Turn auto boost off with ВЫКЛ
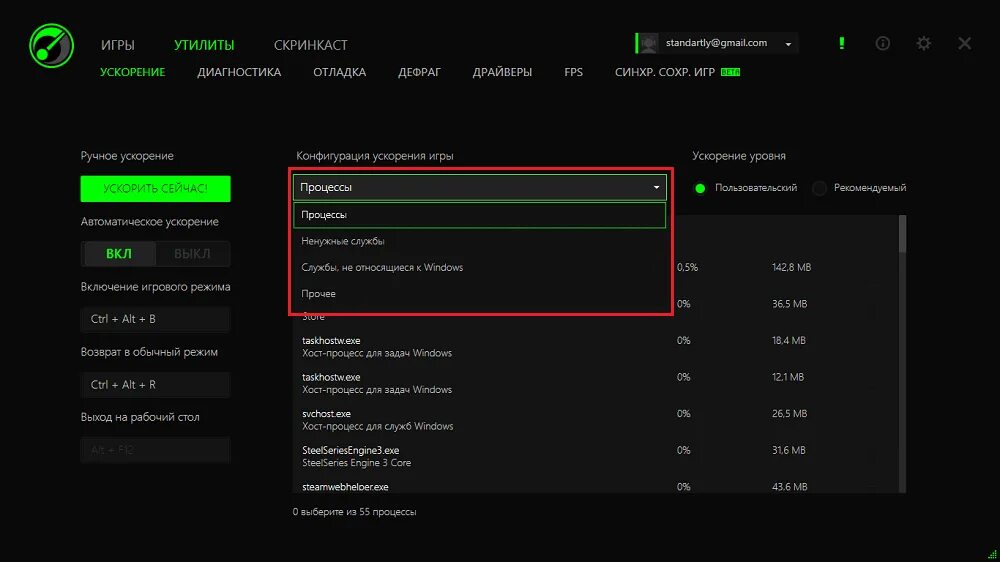 (x=192, y=254)
